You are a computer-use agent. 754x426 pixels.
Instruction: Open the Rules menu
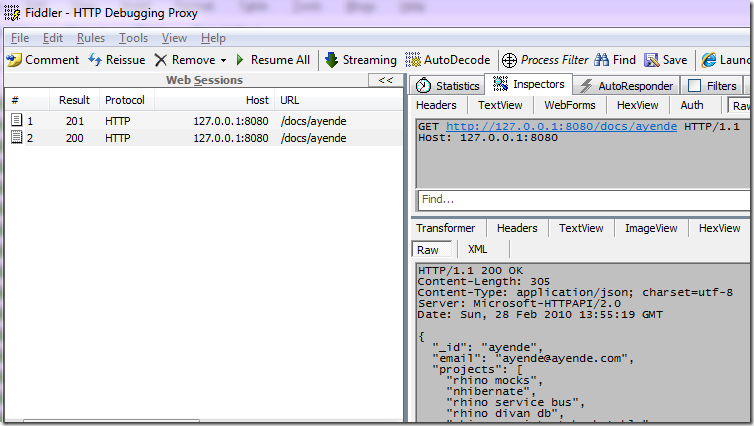coord(91,38)
